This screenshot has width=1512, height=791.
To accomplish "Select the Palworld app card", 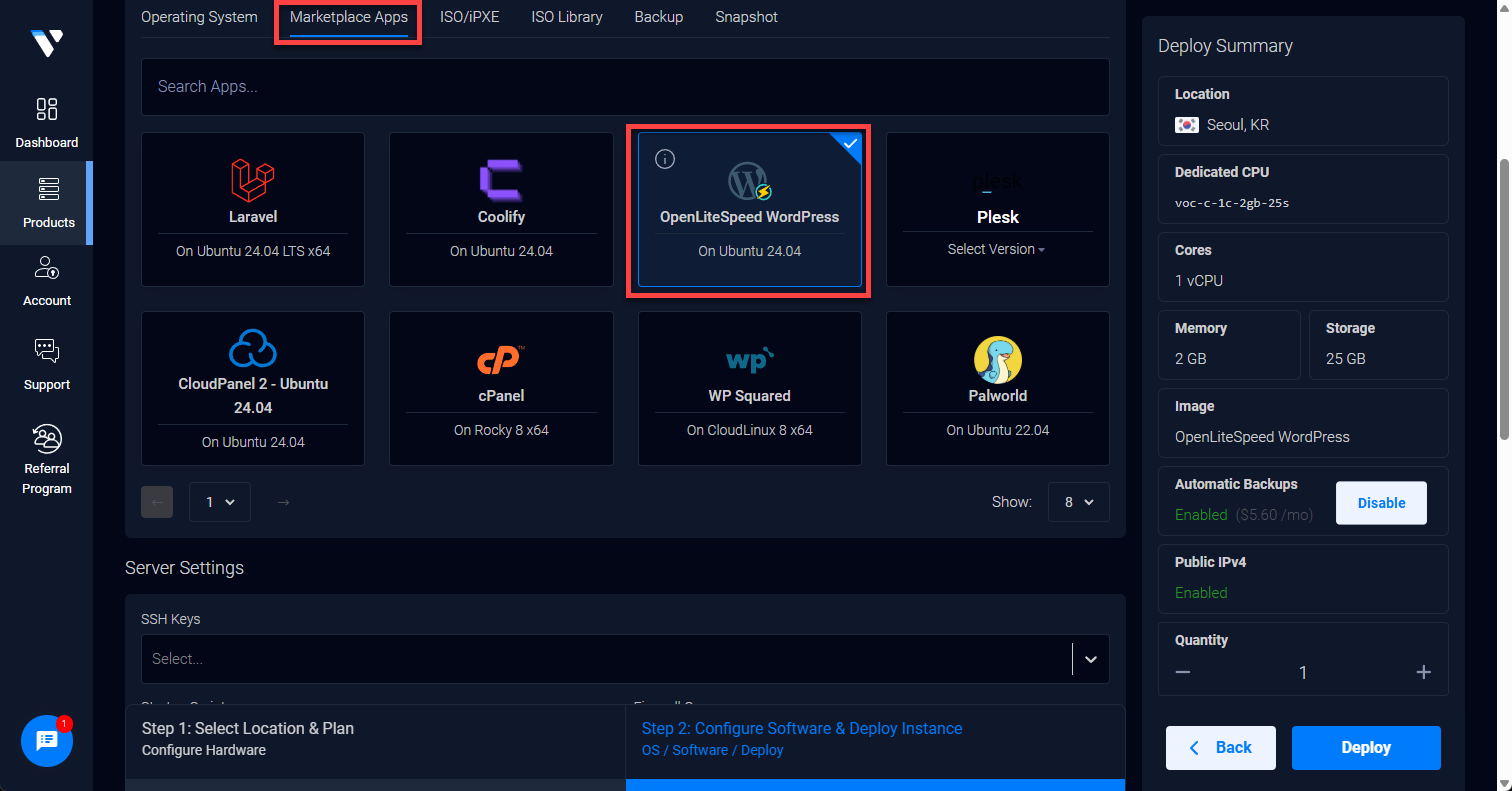I will coord(998,389).
